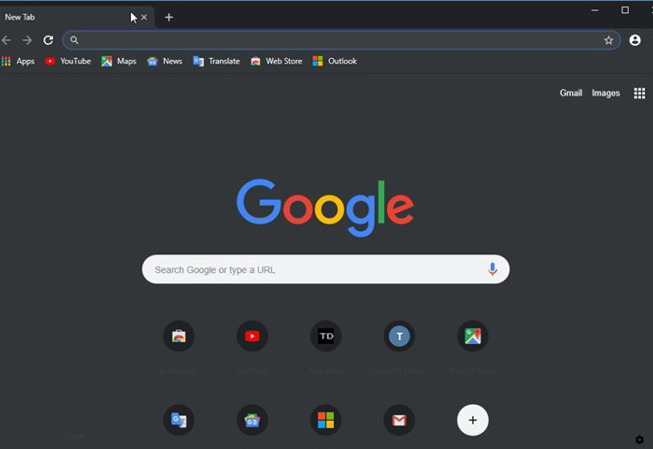Open the Outlook bookmark
The height and width of the screenshot is (449, 653).
pos(335,61)
